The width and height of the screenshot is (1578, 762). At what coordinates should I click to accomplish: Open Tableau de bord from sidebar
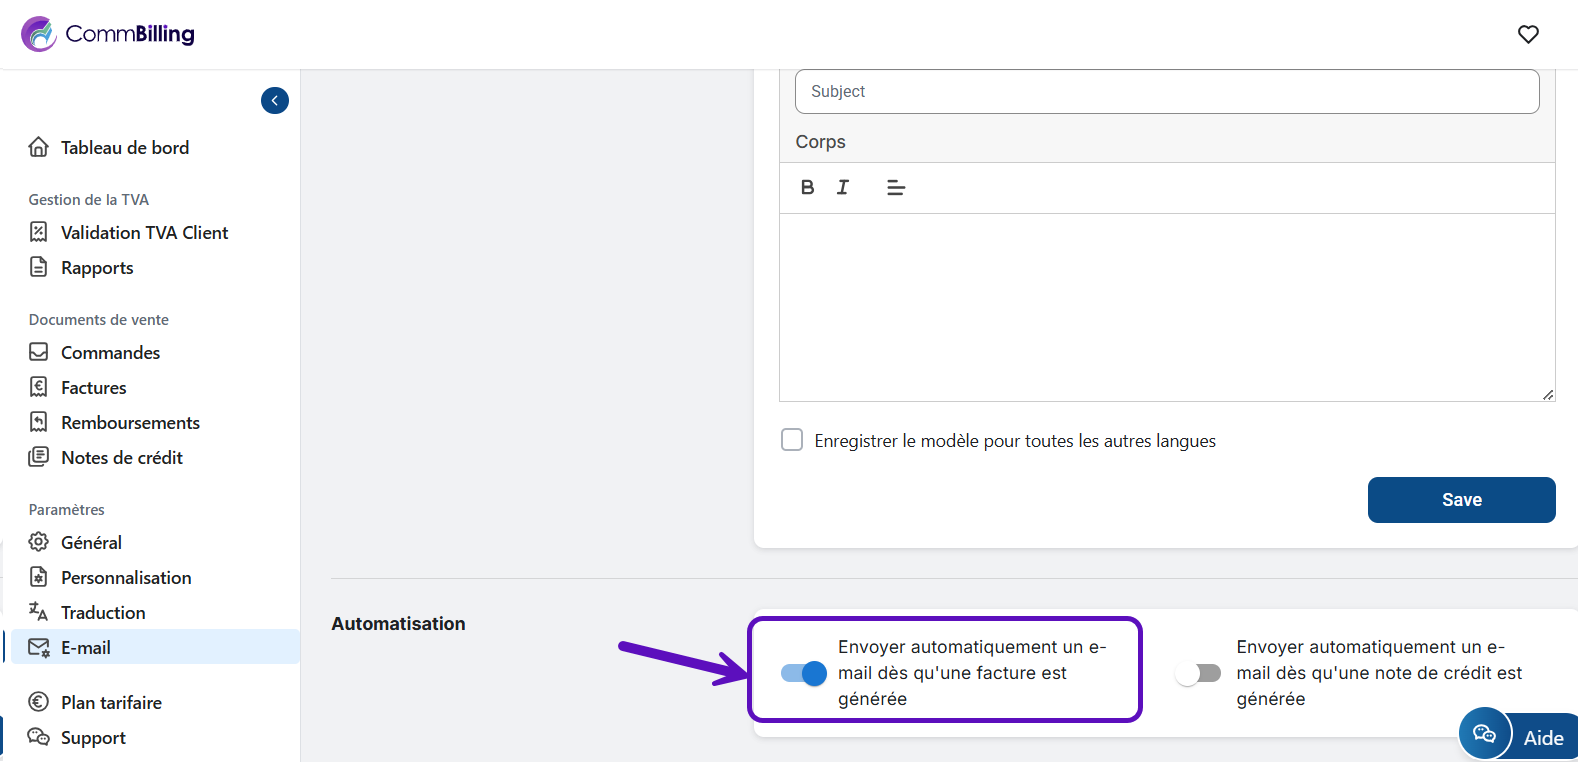click(124, 148)
